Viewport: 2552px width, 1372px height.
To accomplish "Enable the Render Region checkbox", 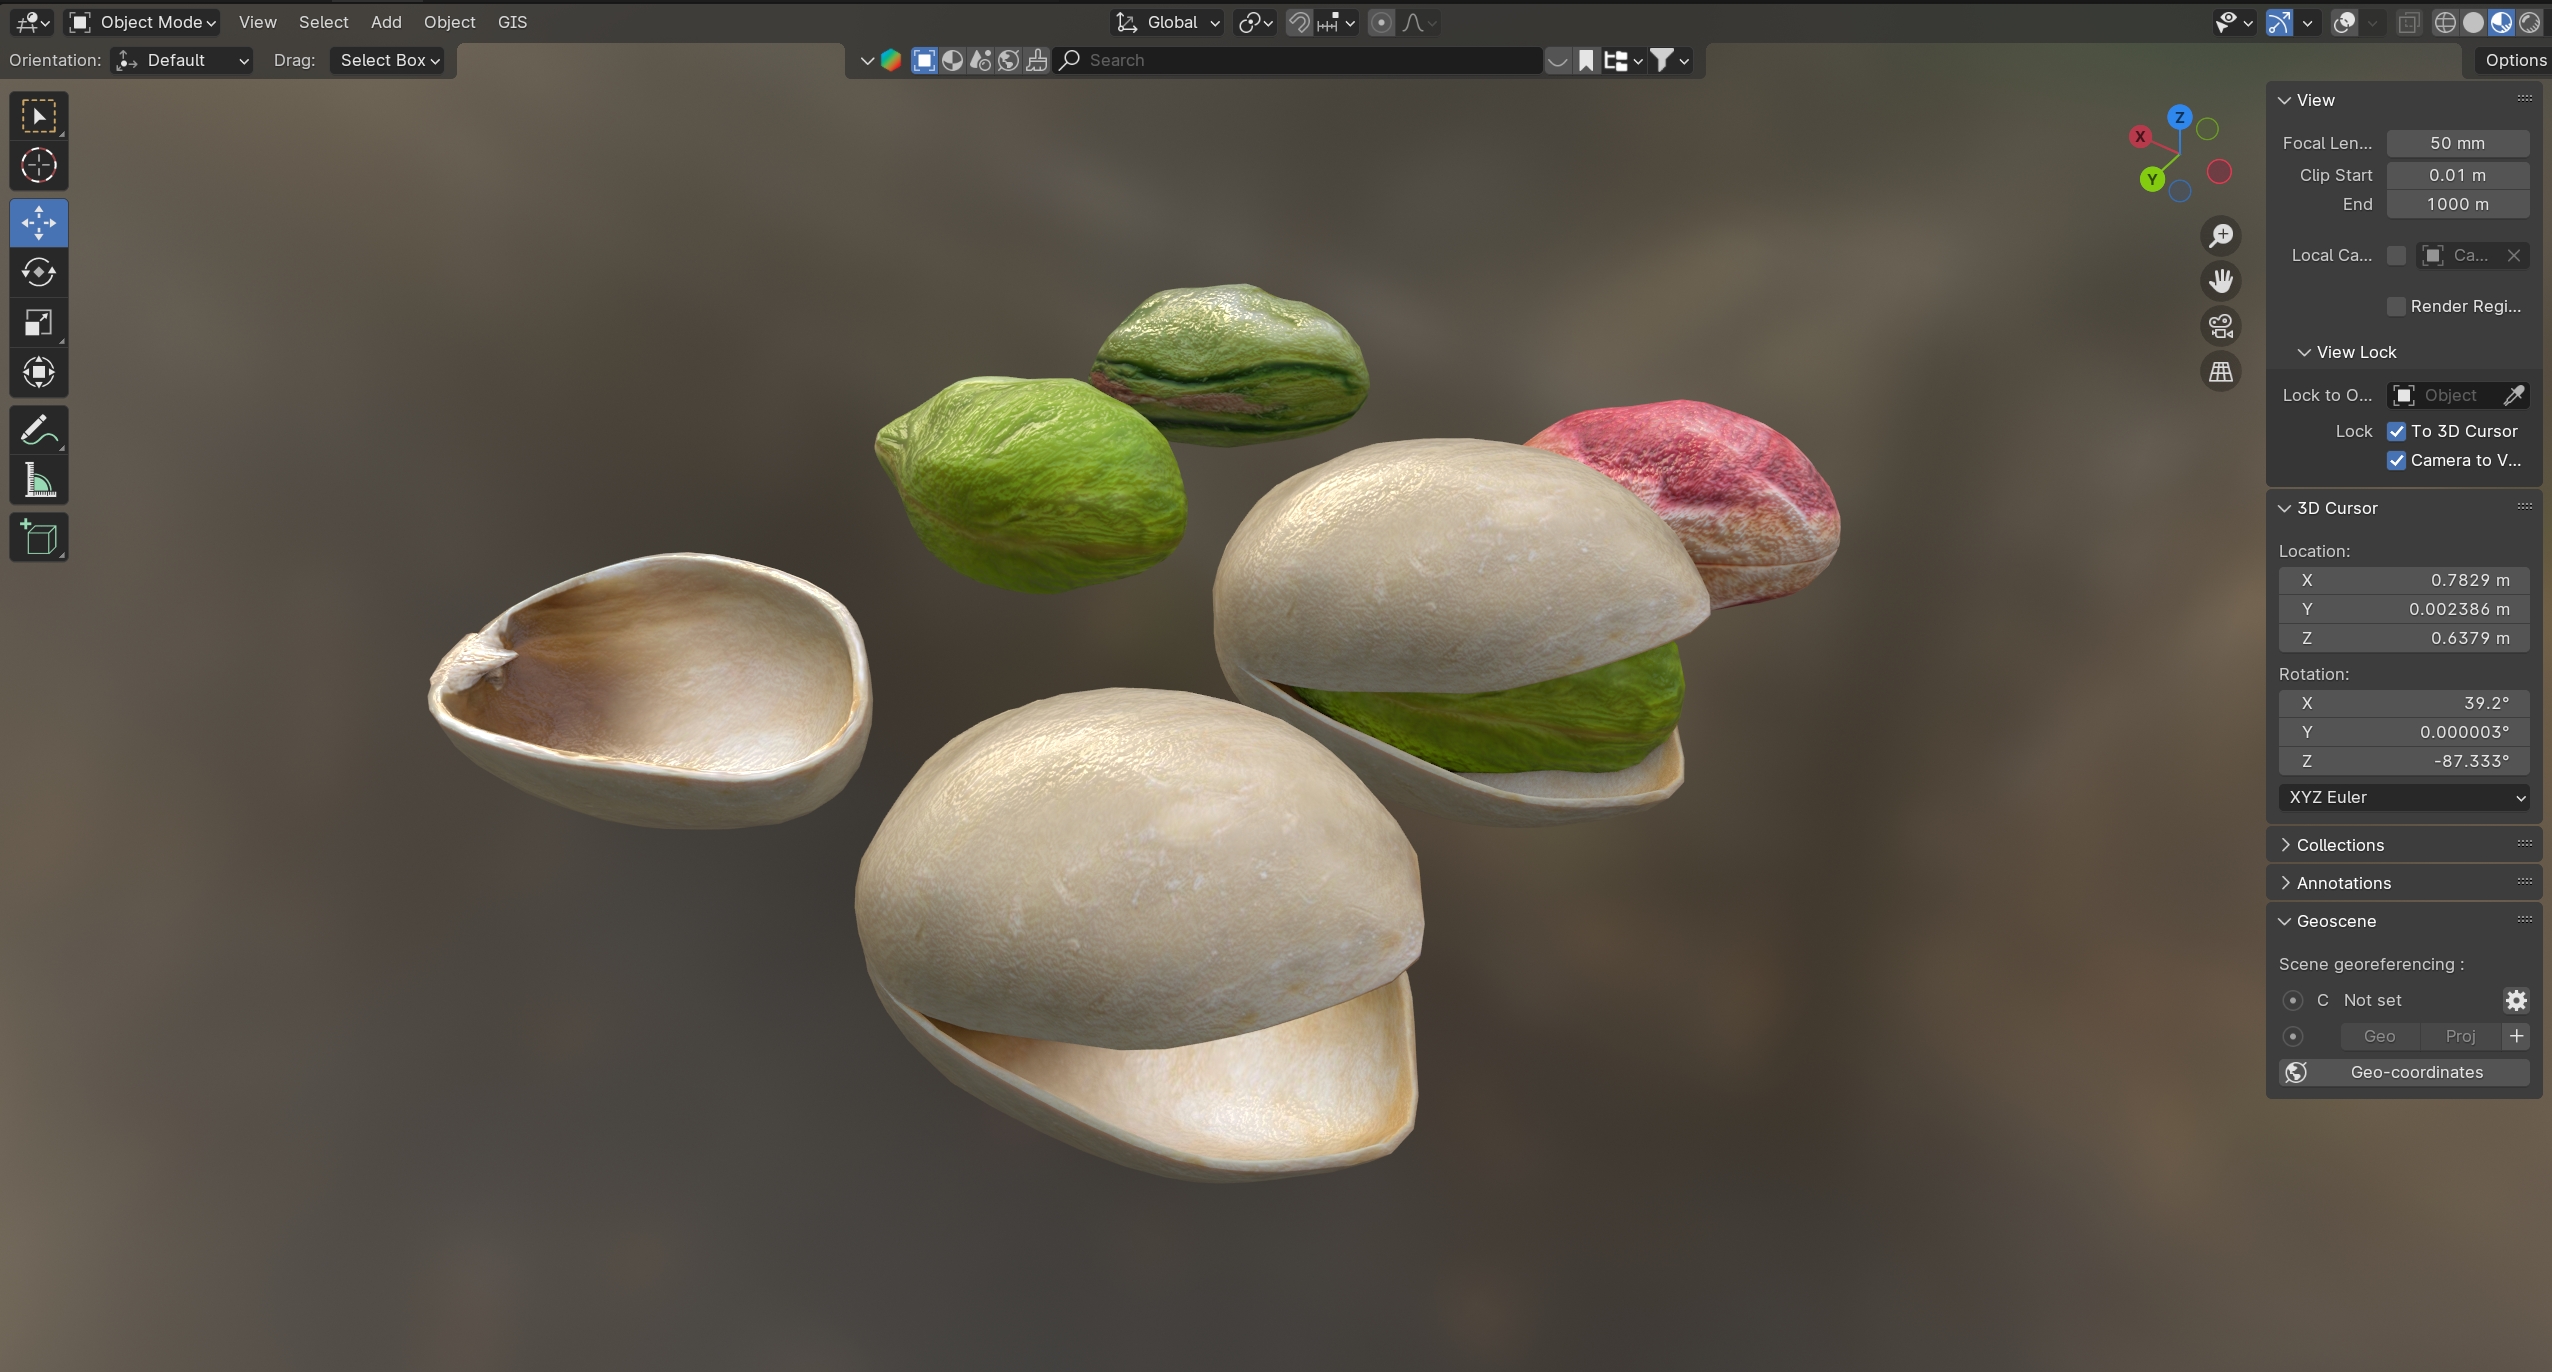I will 2396,306.
